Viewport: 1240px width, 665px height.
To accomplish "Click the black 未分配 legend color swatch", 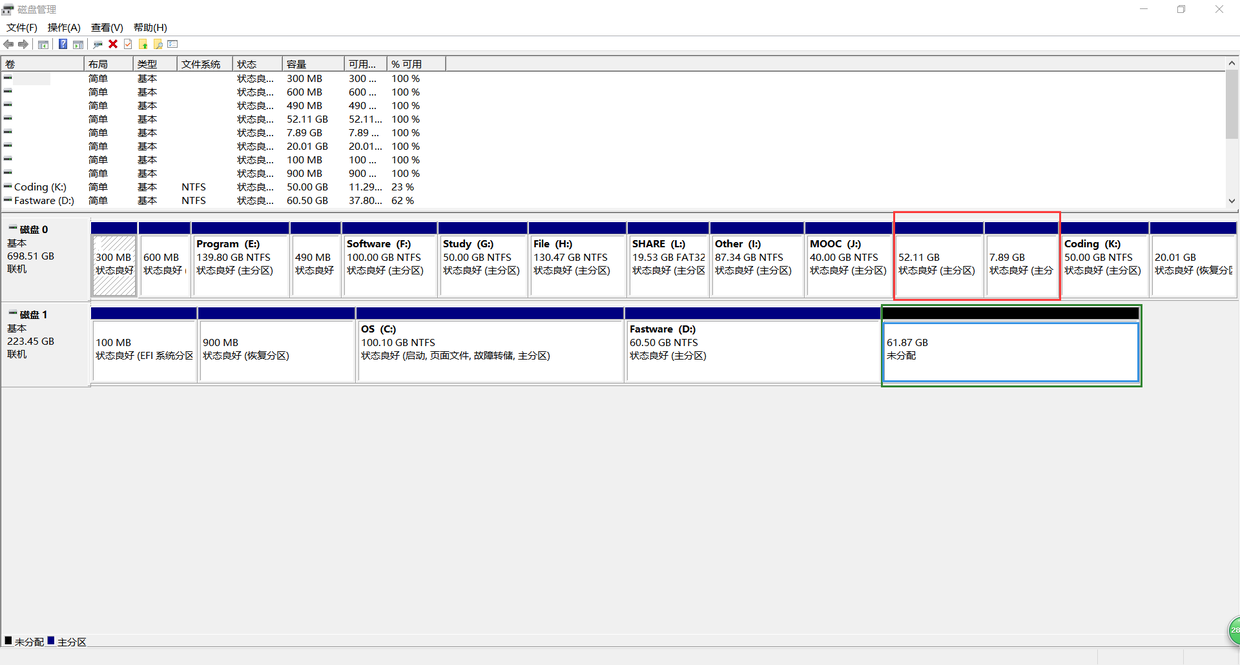I will (8, 641).
